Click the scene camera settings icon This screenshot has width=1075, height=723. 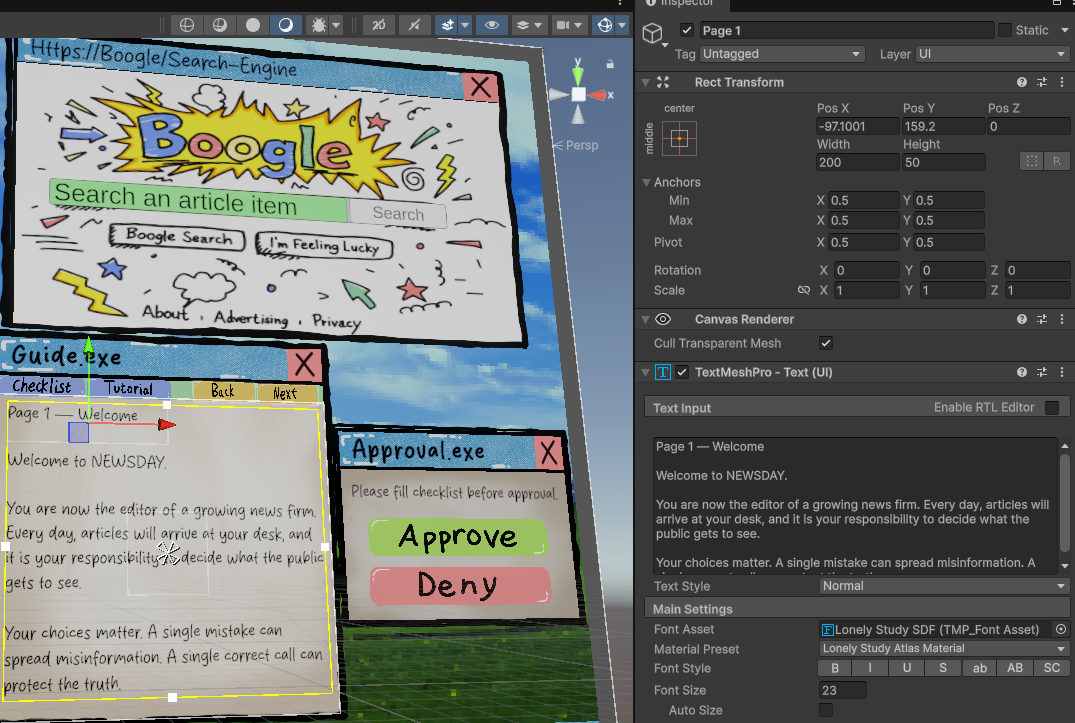563,25
